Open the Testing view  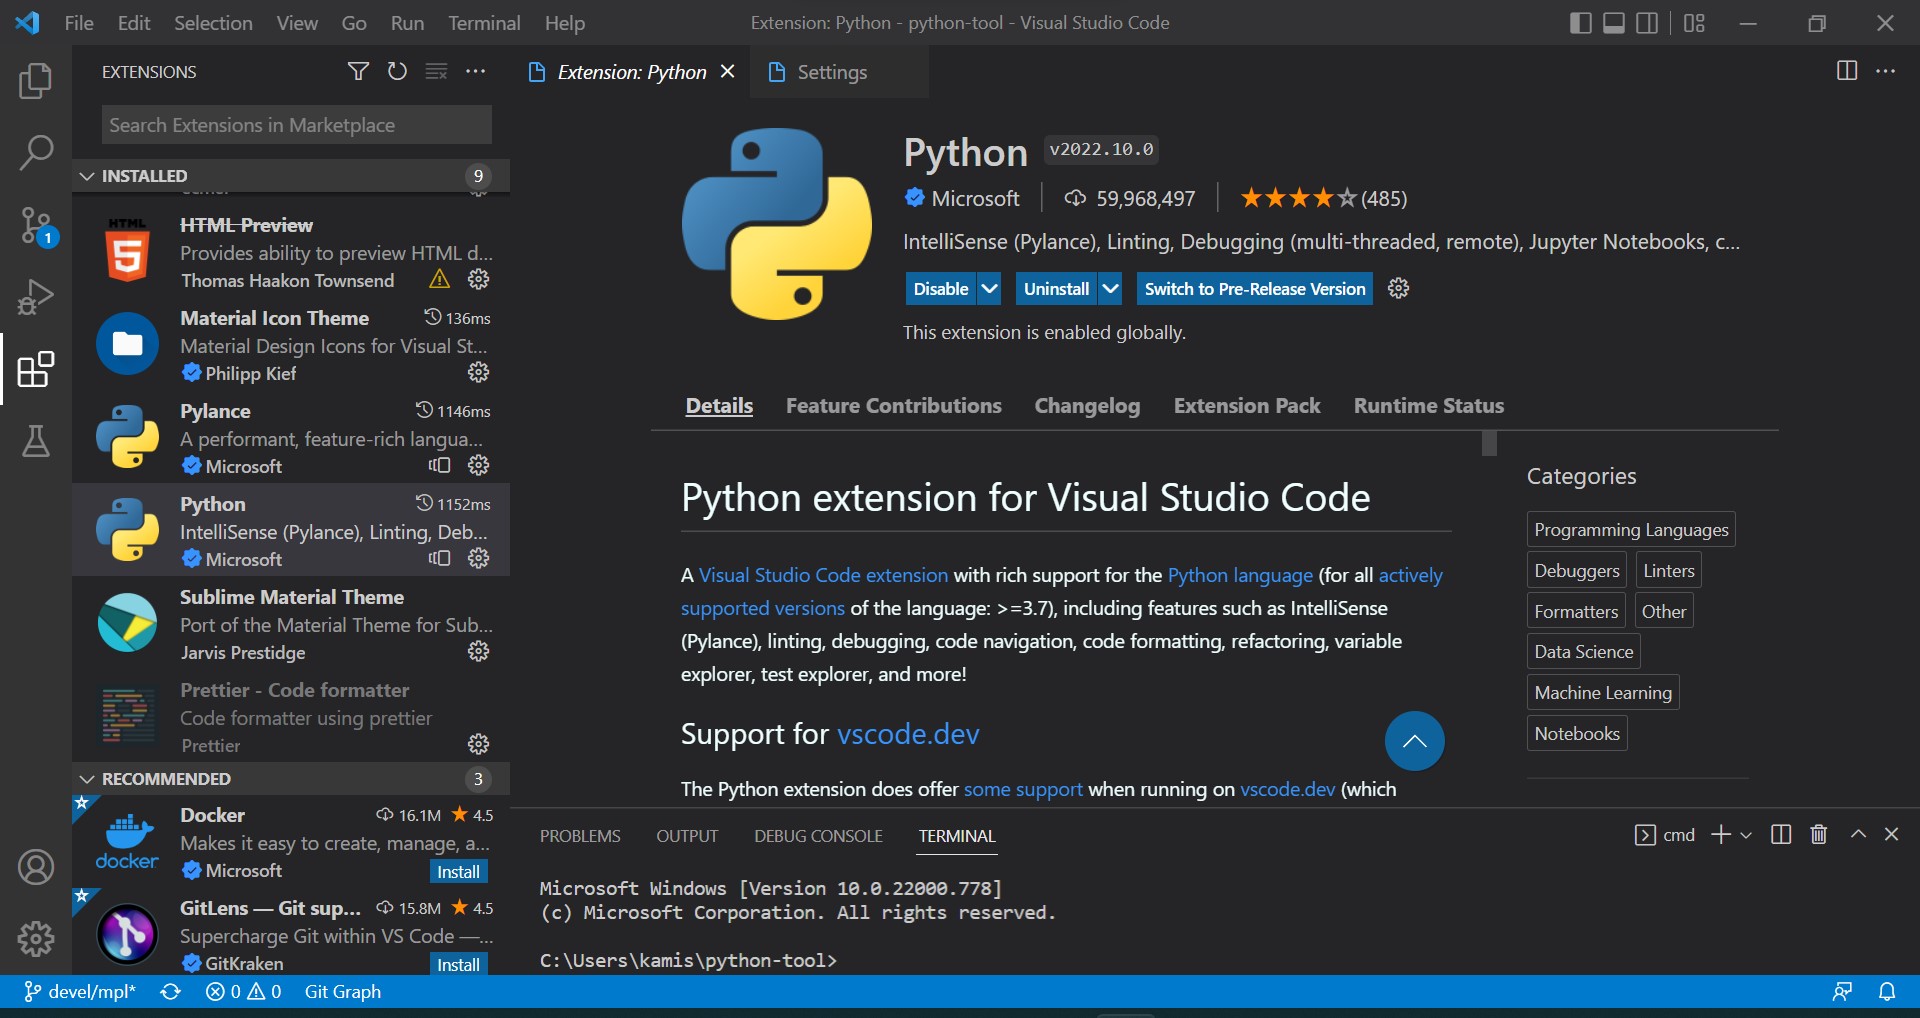(x=37, y=442)
